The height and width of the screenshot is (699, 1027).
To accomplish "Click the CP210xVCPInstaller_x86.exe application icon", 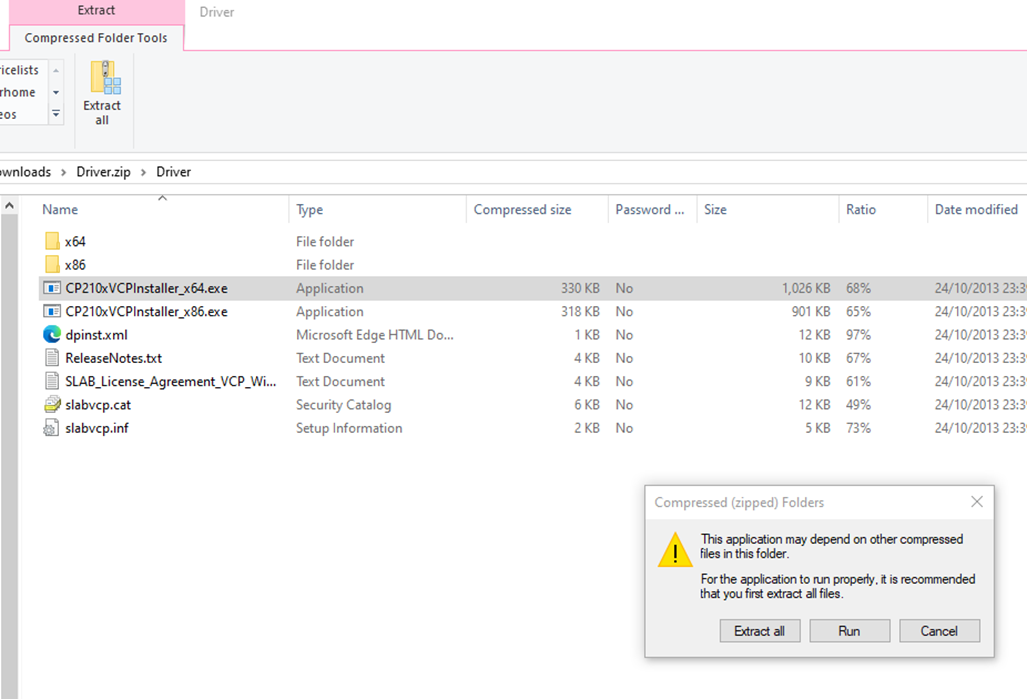I will click(52, 311).
